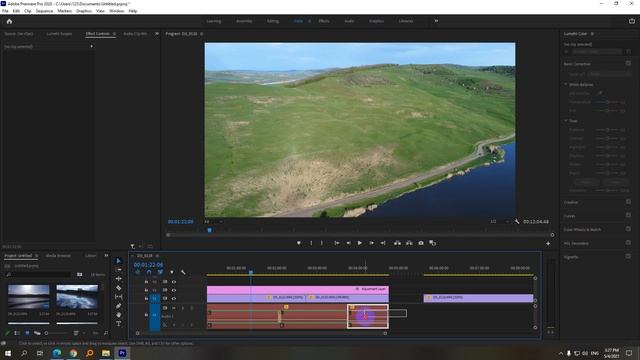Open the Window menu
Screen dimensions: 640x360
point(116,11)
